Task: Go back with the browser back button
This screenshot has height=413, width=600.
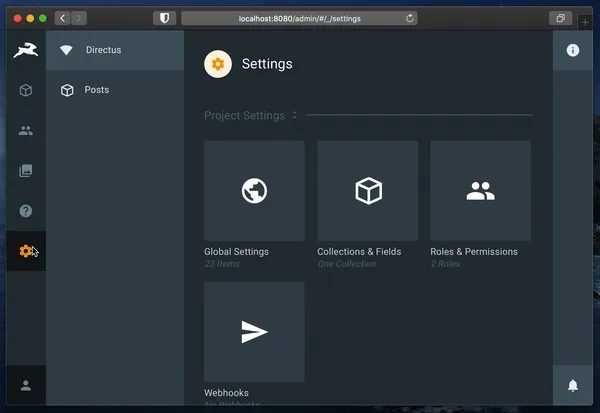Action: [x=62, y=18]
